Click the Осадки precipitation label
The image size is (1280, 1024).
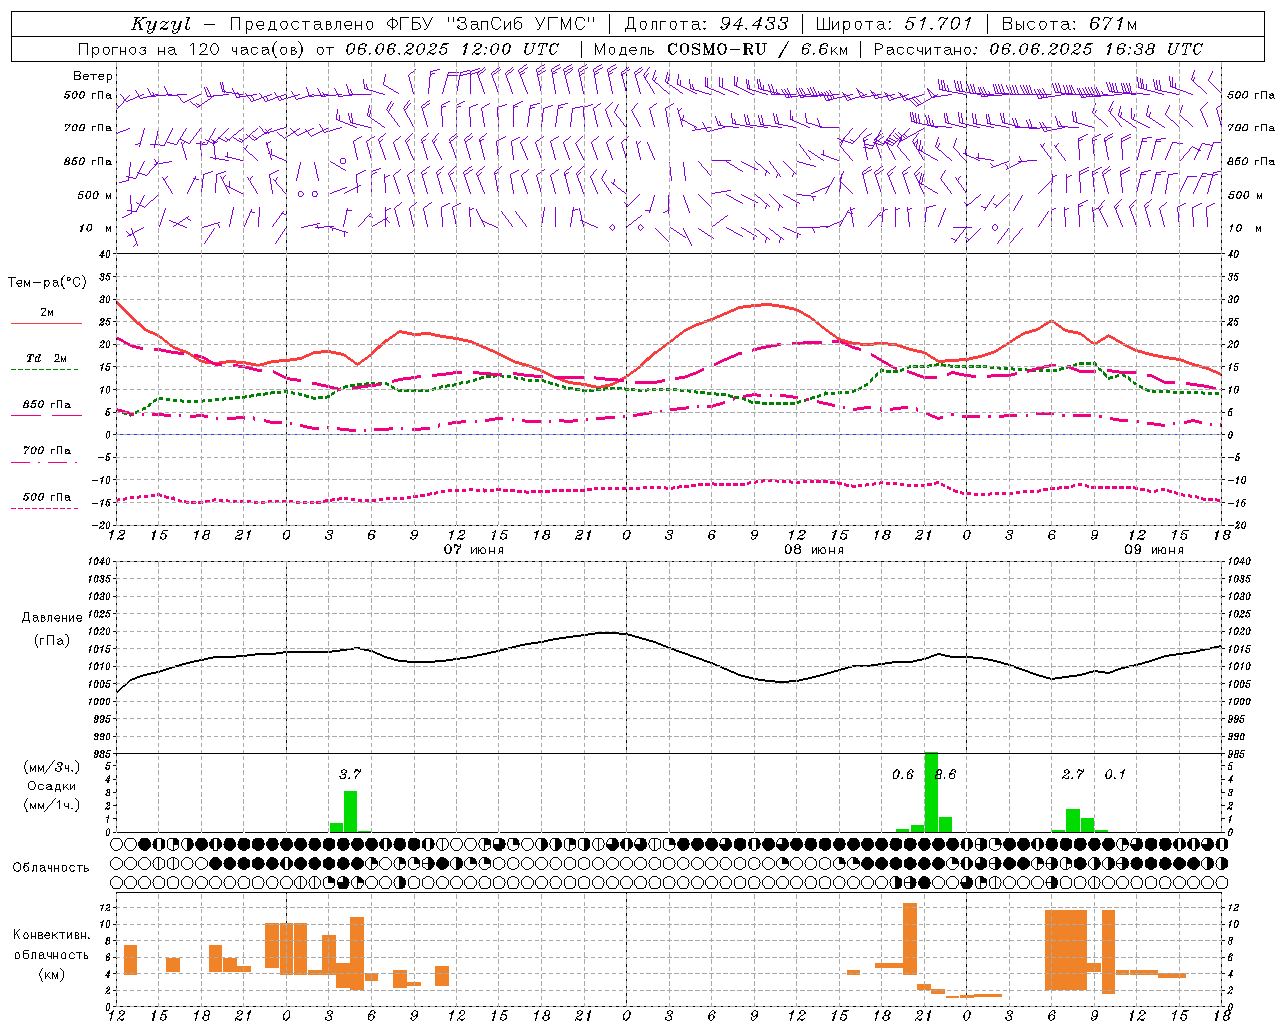pos(51,786)
